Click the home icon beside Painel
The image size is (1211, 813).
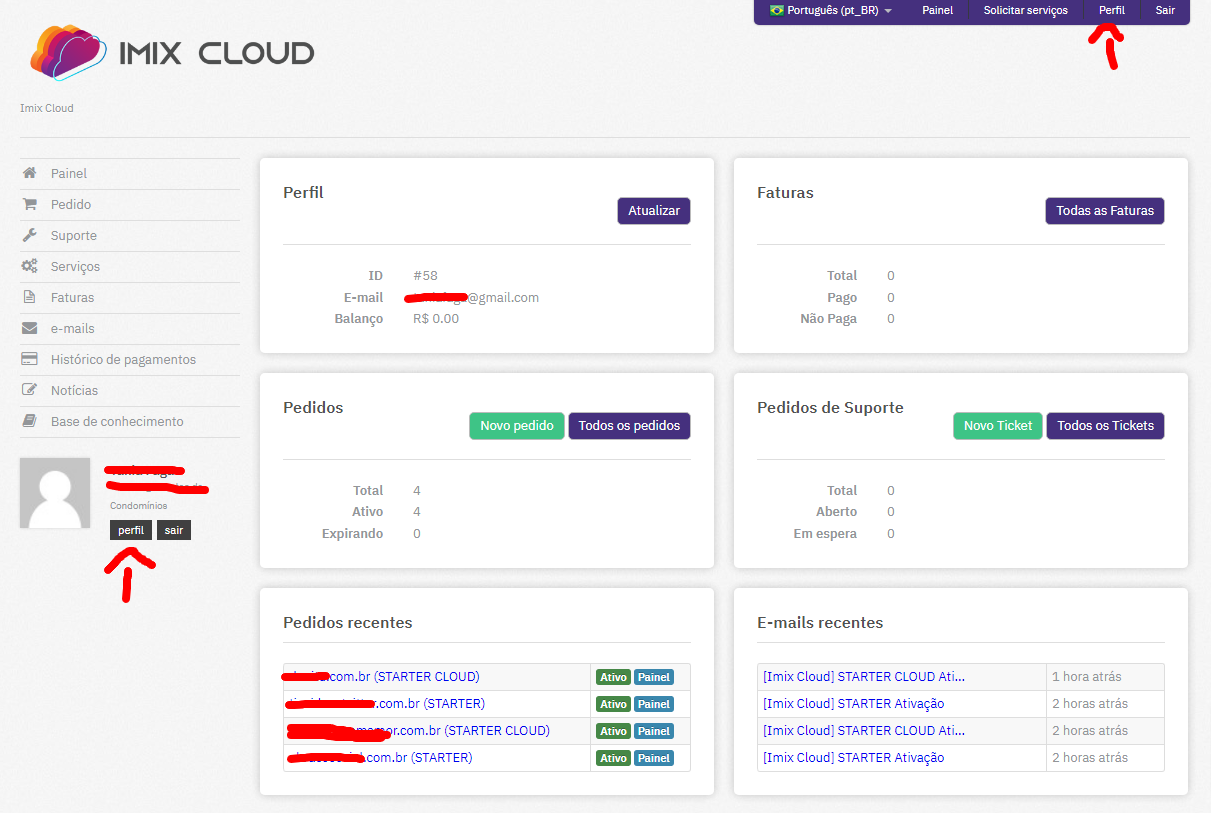tap(30, 173)
